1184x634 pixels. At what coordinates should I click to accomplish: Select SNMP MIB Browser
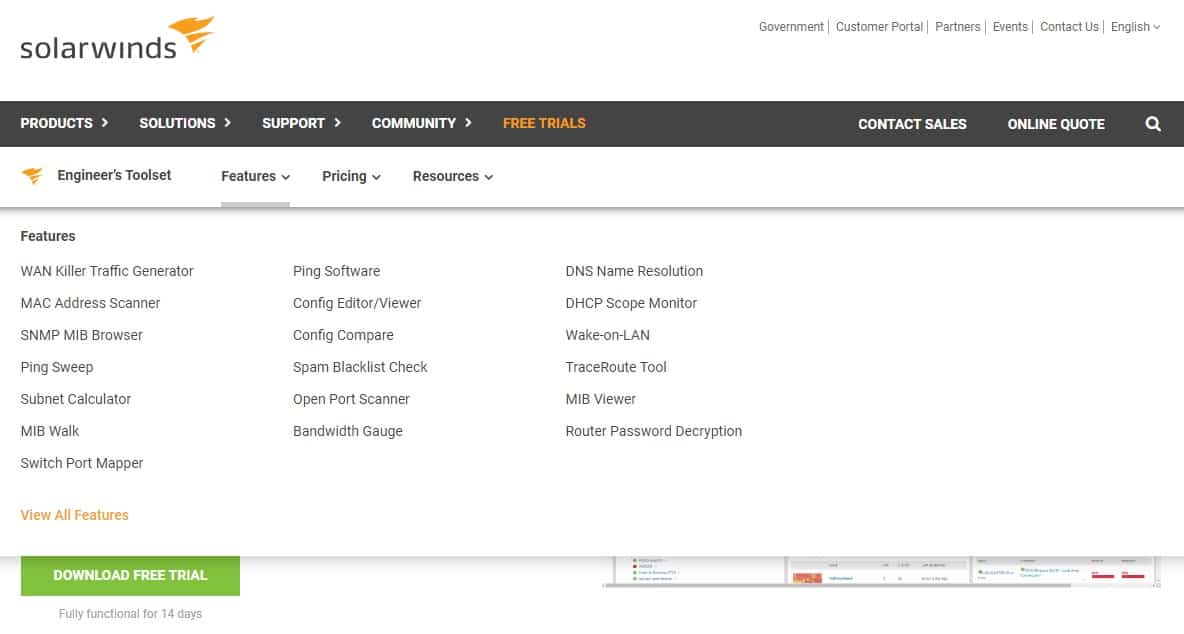[82, 335]
